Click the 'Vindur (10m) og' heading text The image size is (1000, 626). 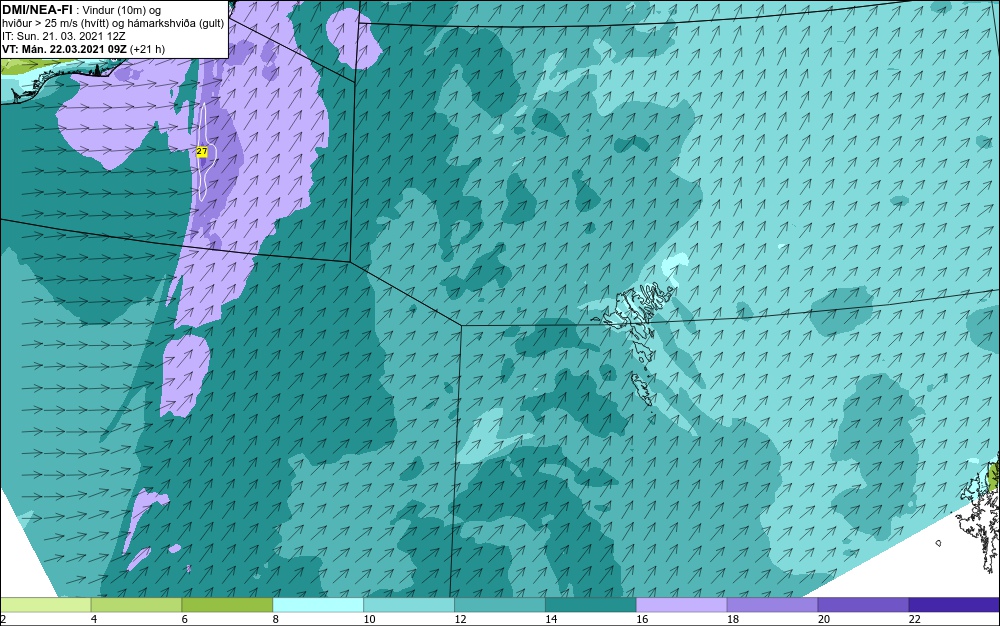(x=122, y=10)
